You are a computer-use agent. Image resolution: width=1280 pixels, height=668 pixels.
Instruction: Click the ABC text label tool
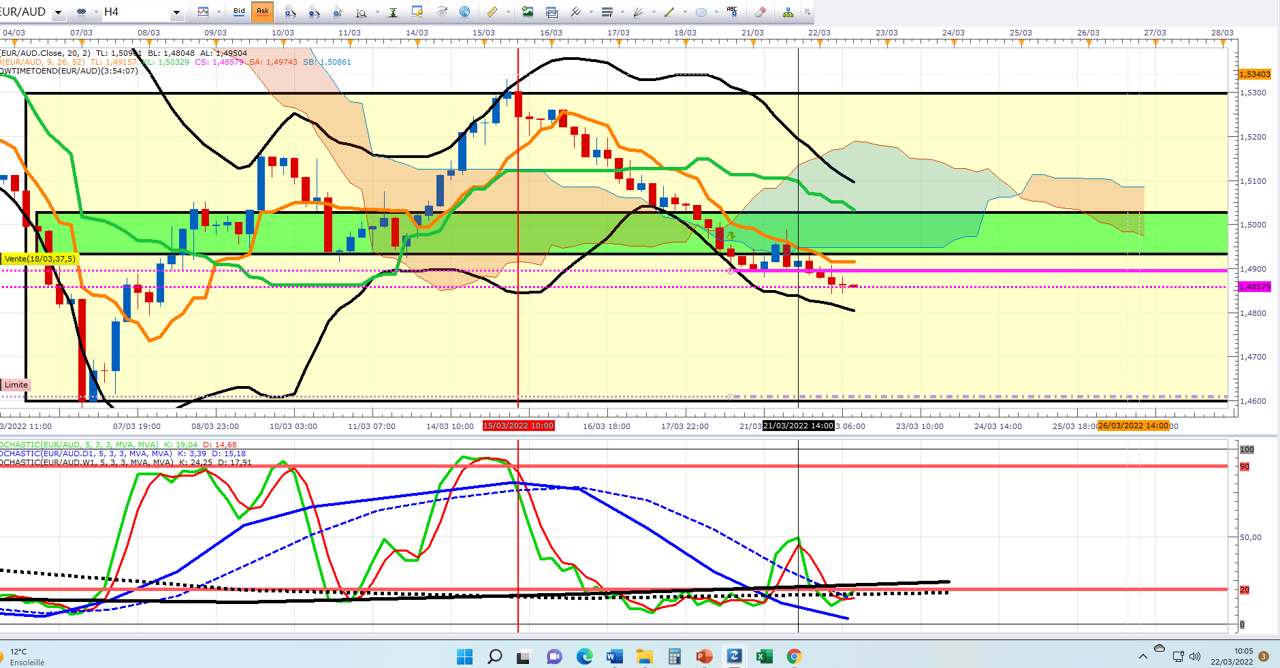(733, 11)
